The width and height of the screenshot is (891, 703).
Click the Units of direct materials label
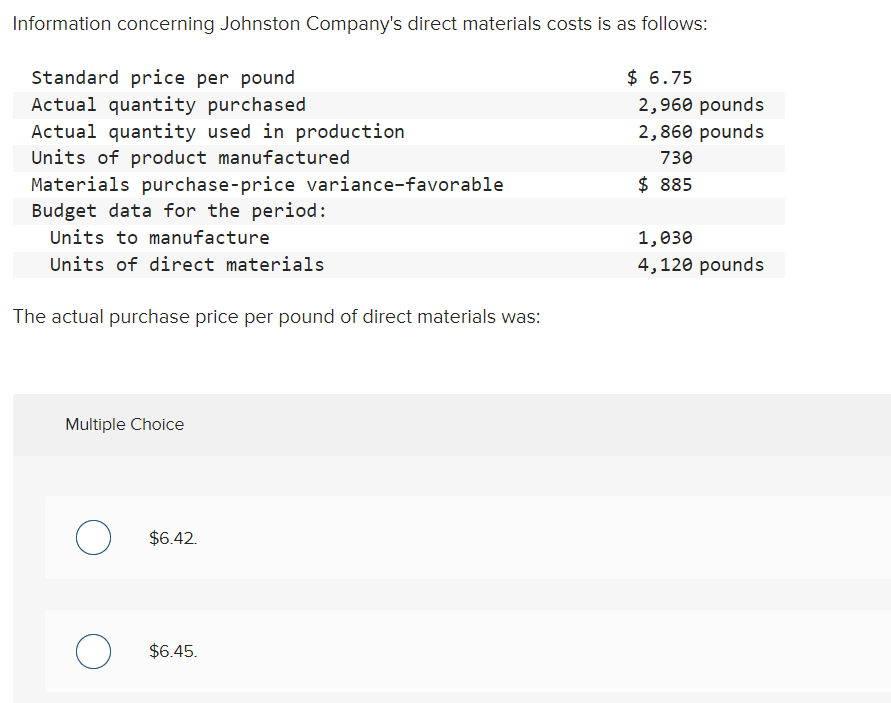[x=187, y=265]
